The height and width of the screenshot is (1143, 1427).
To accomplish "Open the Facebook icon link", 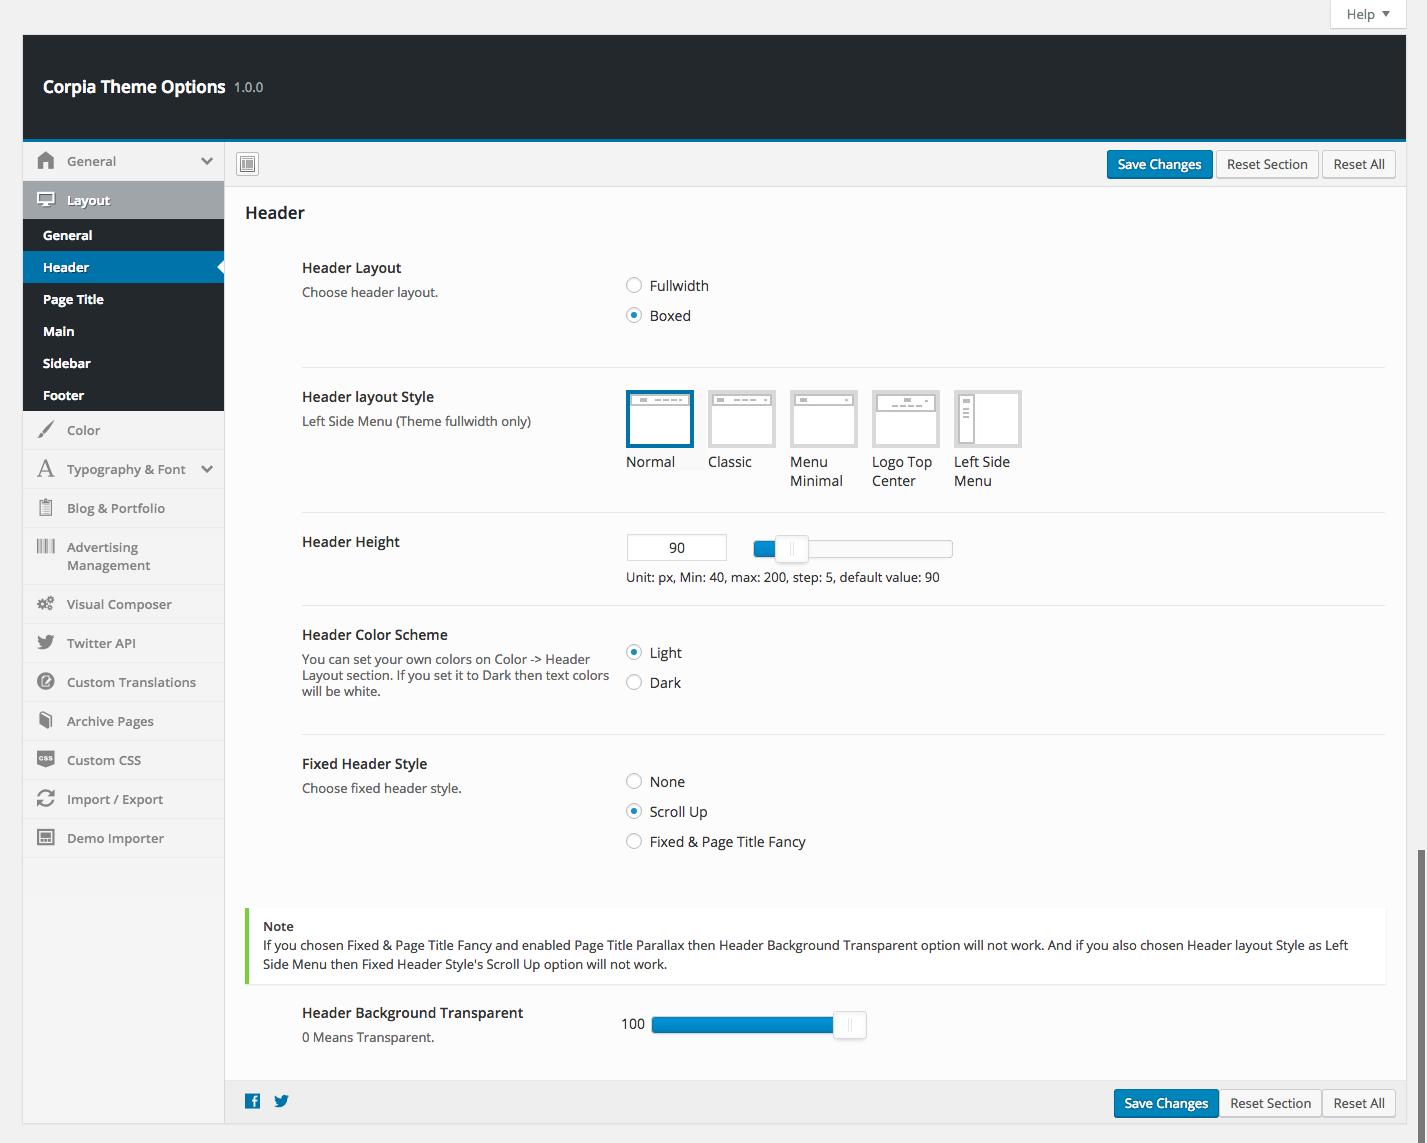I will point(253,1101).
